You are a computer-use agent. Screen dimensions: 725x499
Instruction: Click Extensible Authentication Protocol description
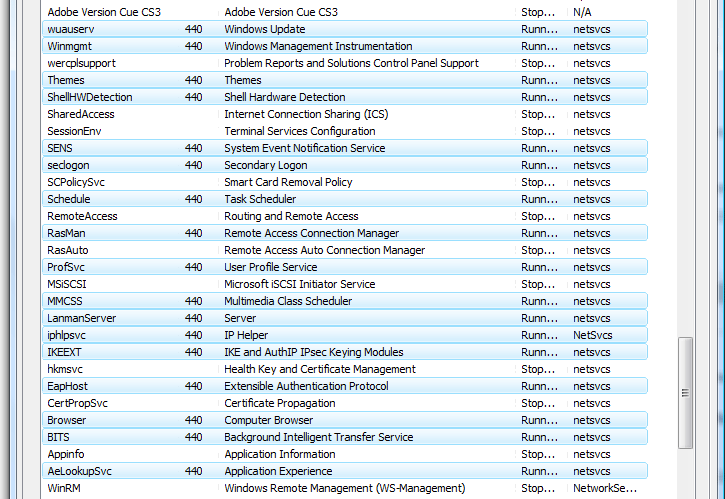click(306, 386)
